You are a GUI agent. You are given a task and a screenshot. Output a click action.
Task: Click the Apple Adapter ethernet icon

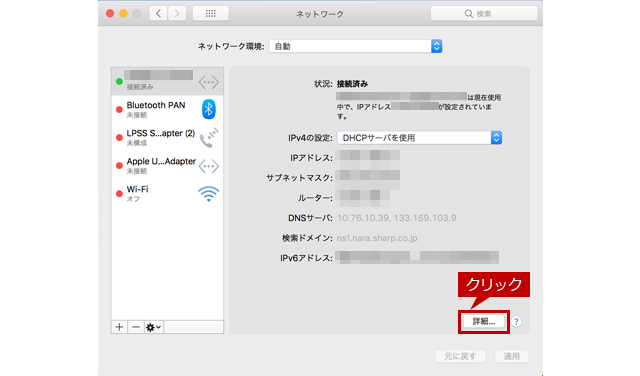click(x=209, y=166)
